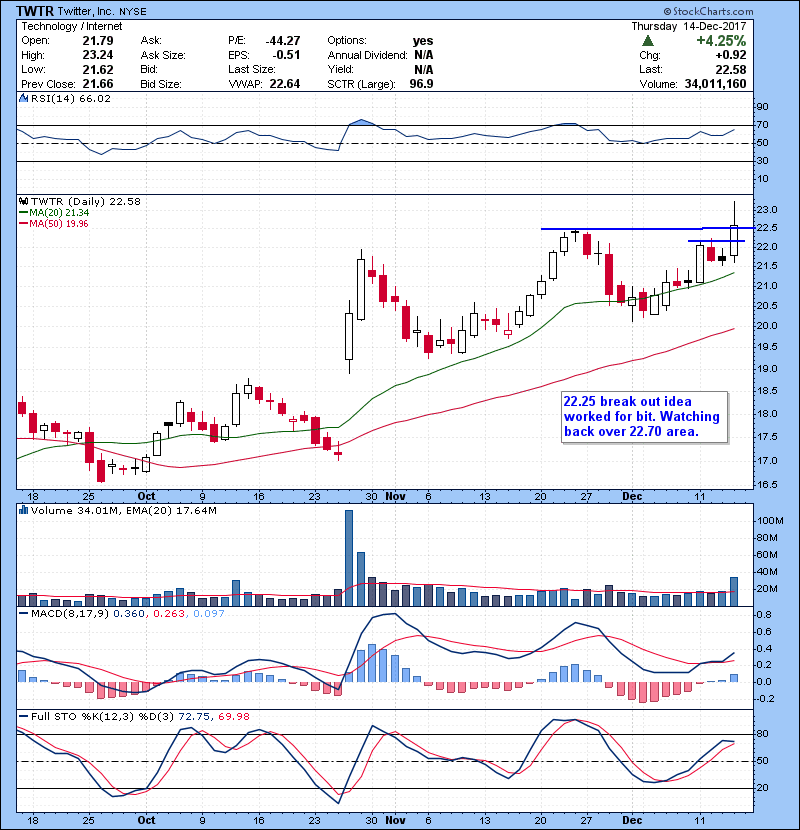Select the Open value 21.79
The image size is (800, 830).
(x=98, y=41)
